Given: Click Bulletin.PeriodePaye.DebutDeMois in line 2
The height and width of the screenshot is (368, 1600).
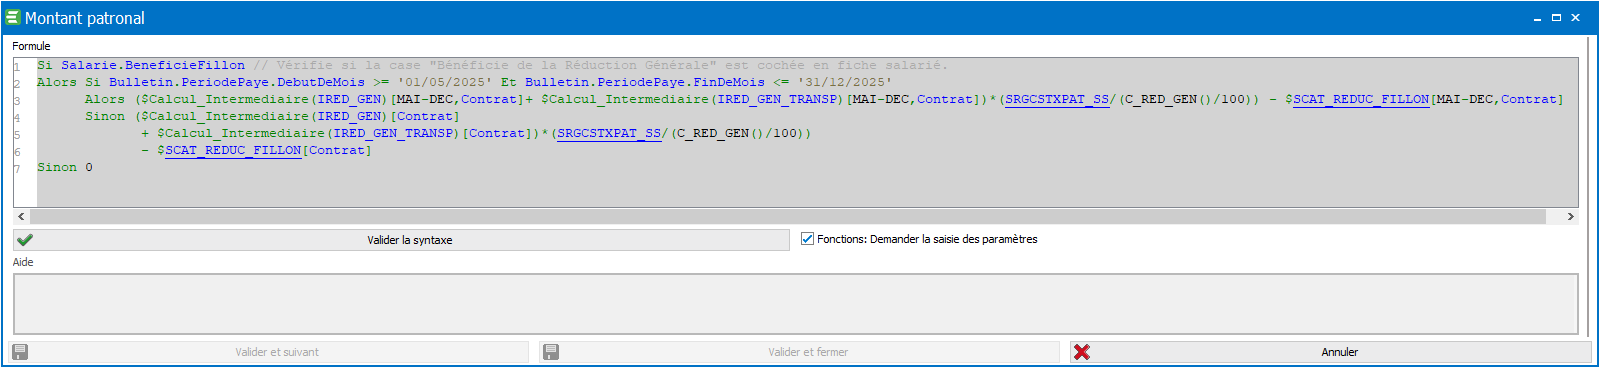Looking at the screenshot, I should (x=237, y=82).
